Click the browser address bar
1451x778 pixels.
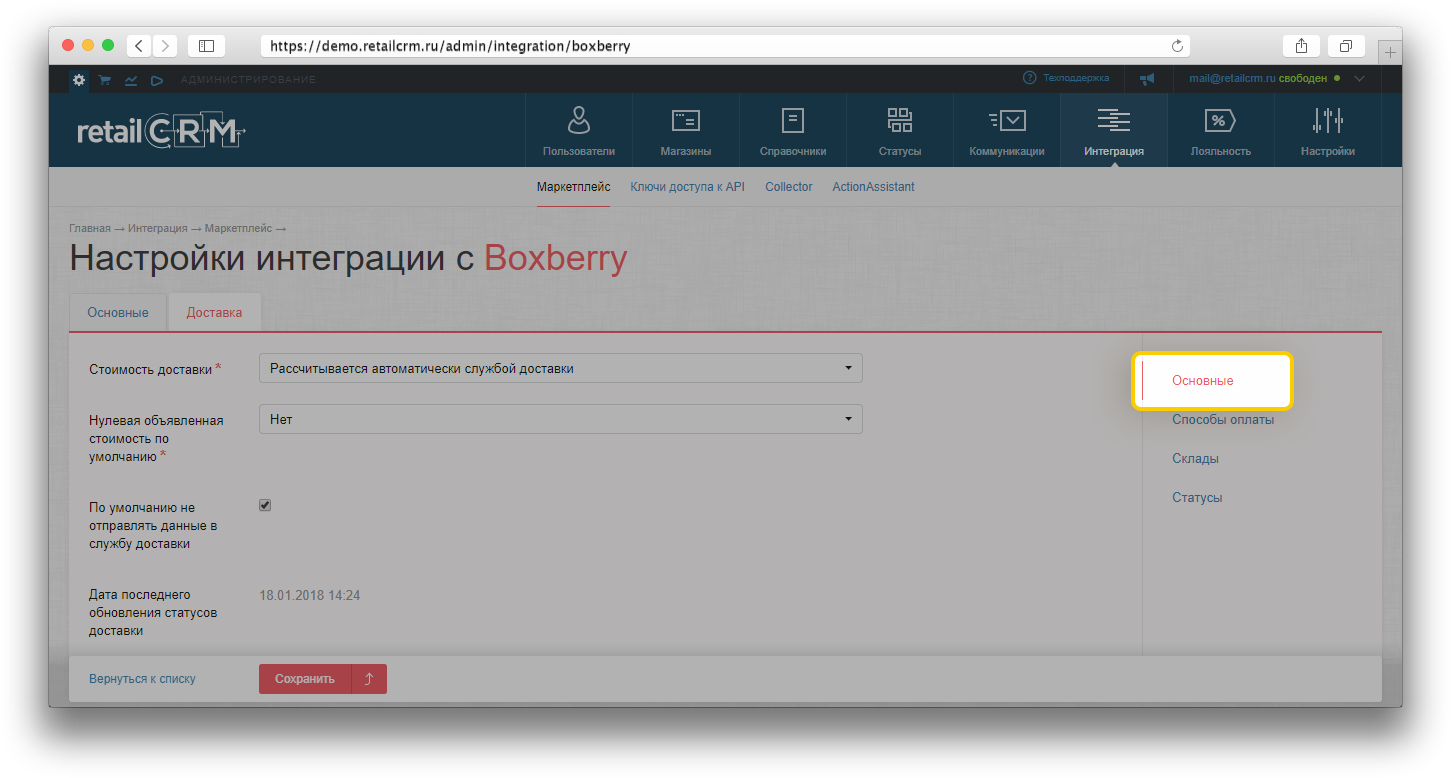726,46
